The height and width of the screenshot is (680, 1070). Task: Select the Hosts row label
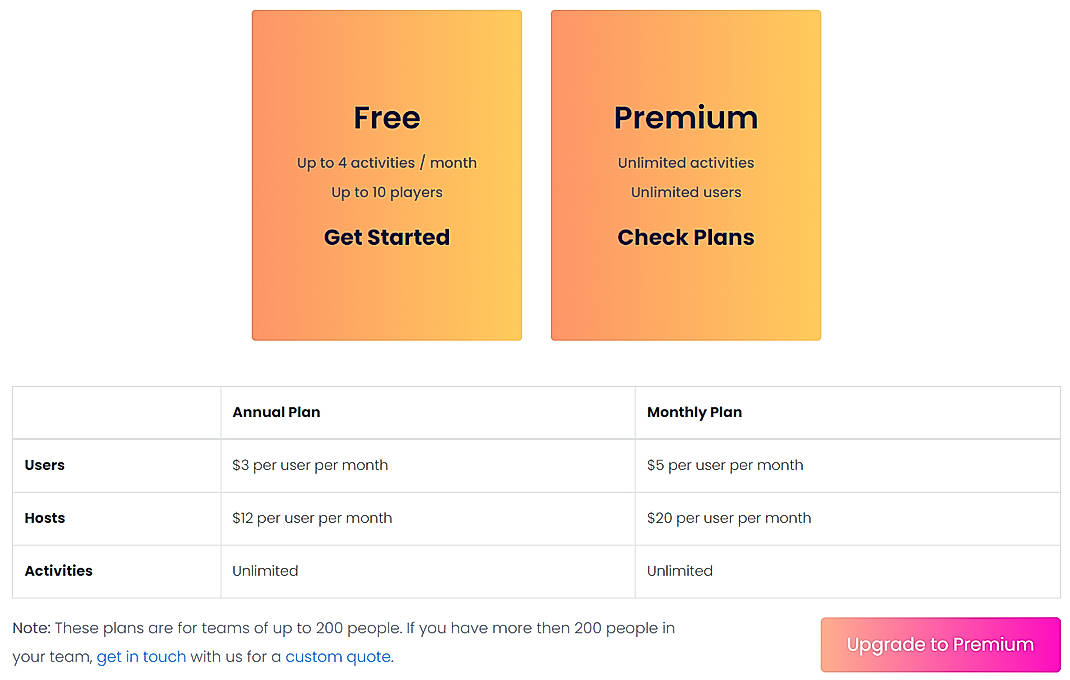pos(44,518)
